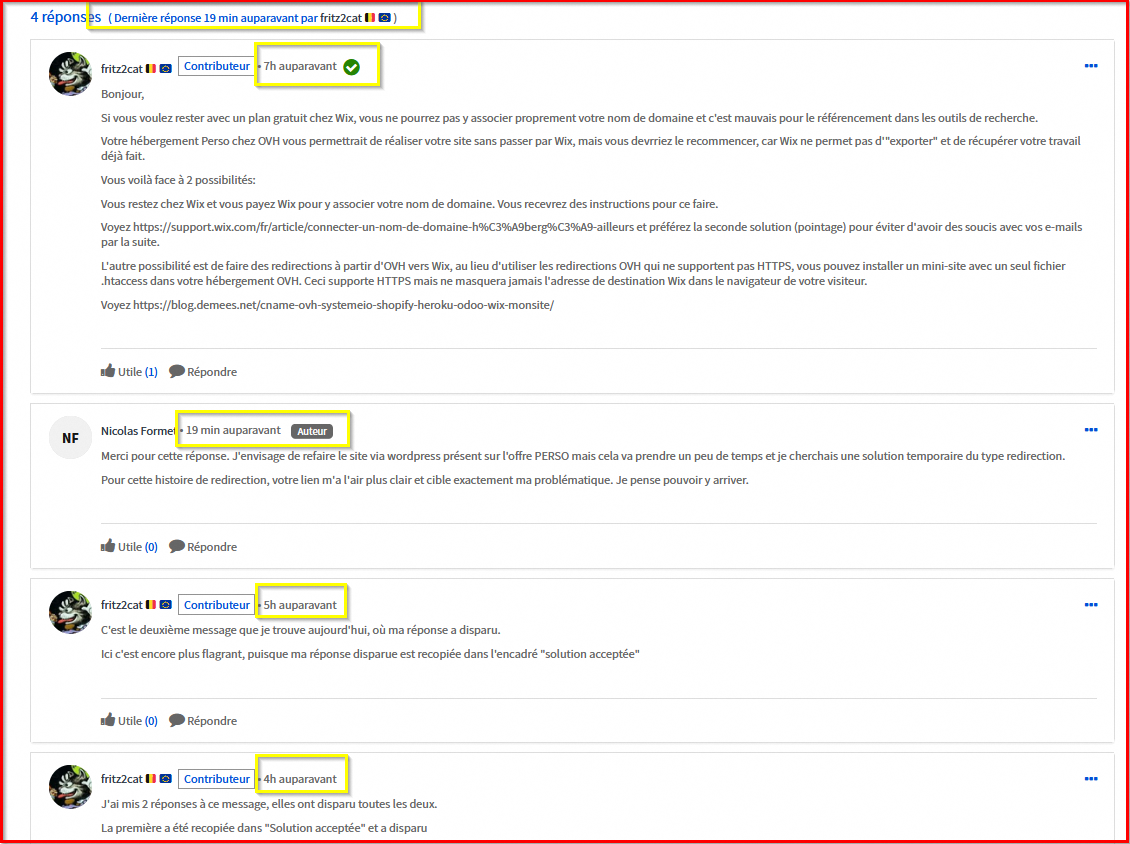Open fritz2cat link in the Dernière réponse header
The width and height of the screenshot is (1130, 844).
[340, 18]
